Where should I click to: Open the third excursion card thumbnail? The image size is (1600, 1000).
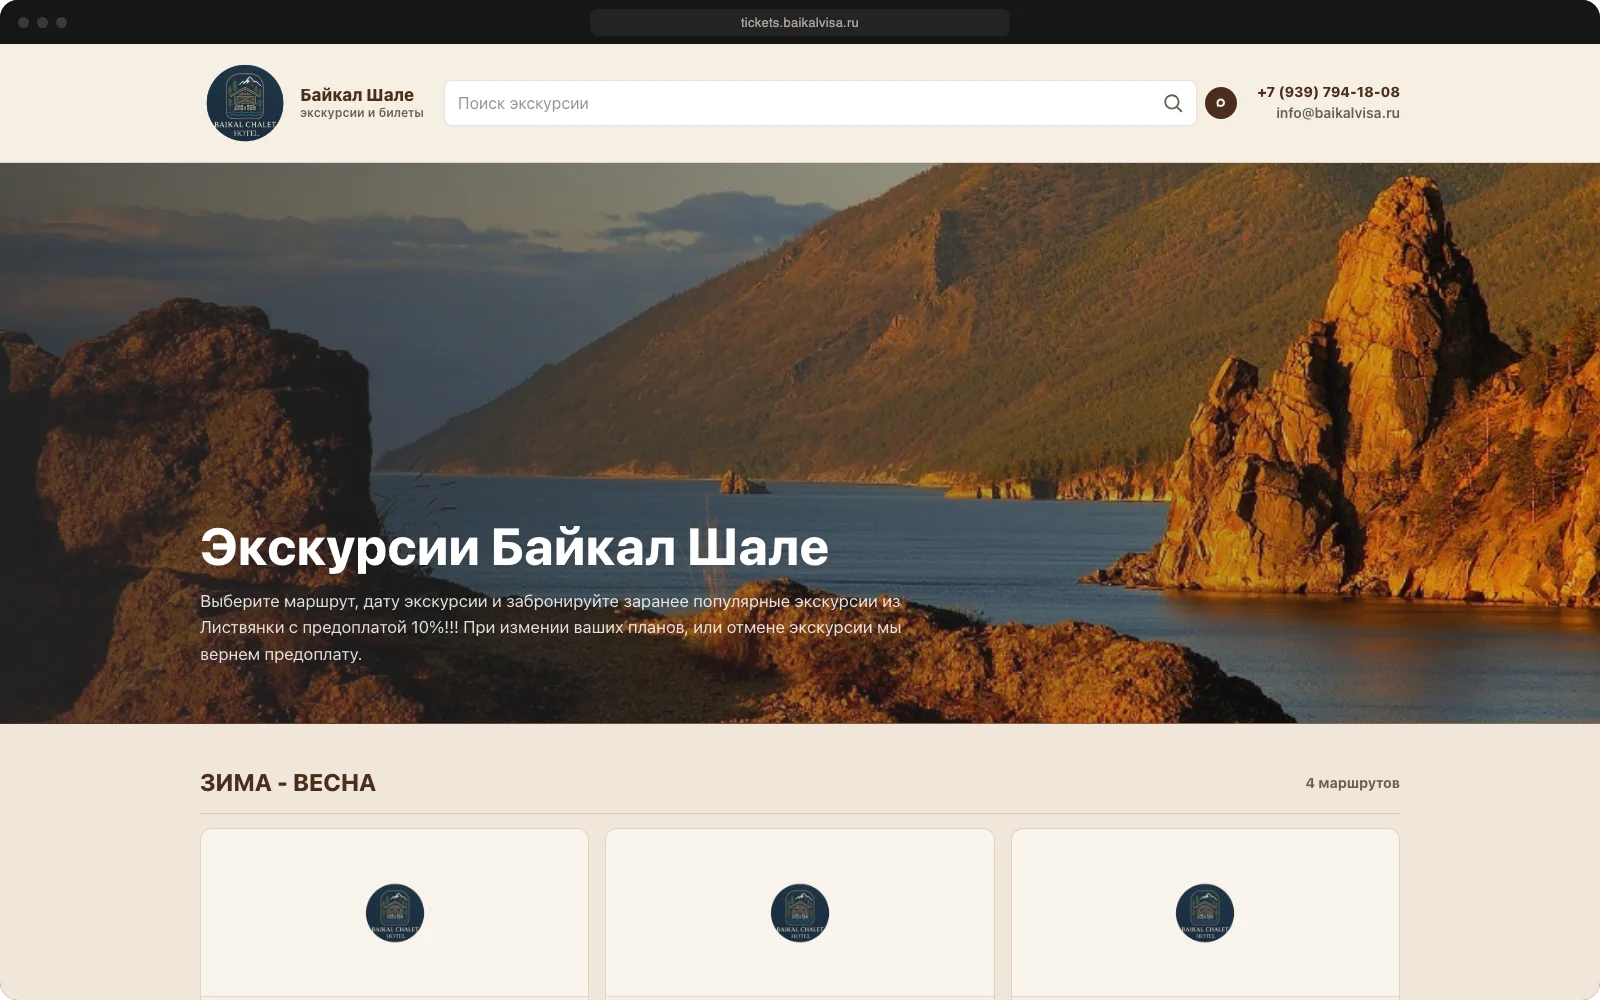1205,913
